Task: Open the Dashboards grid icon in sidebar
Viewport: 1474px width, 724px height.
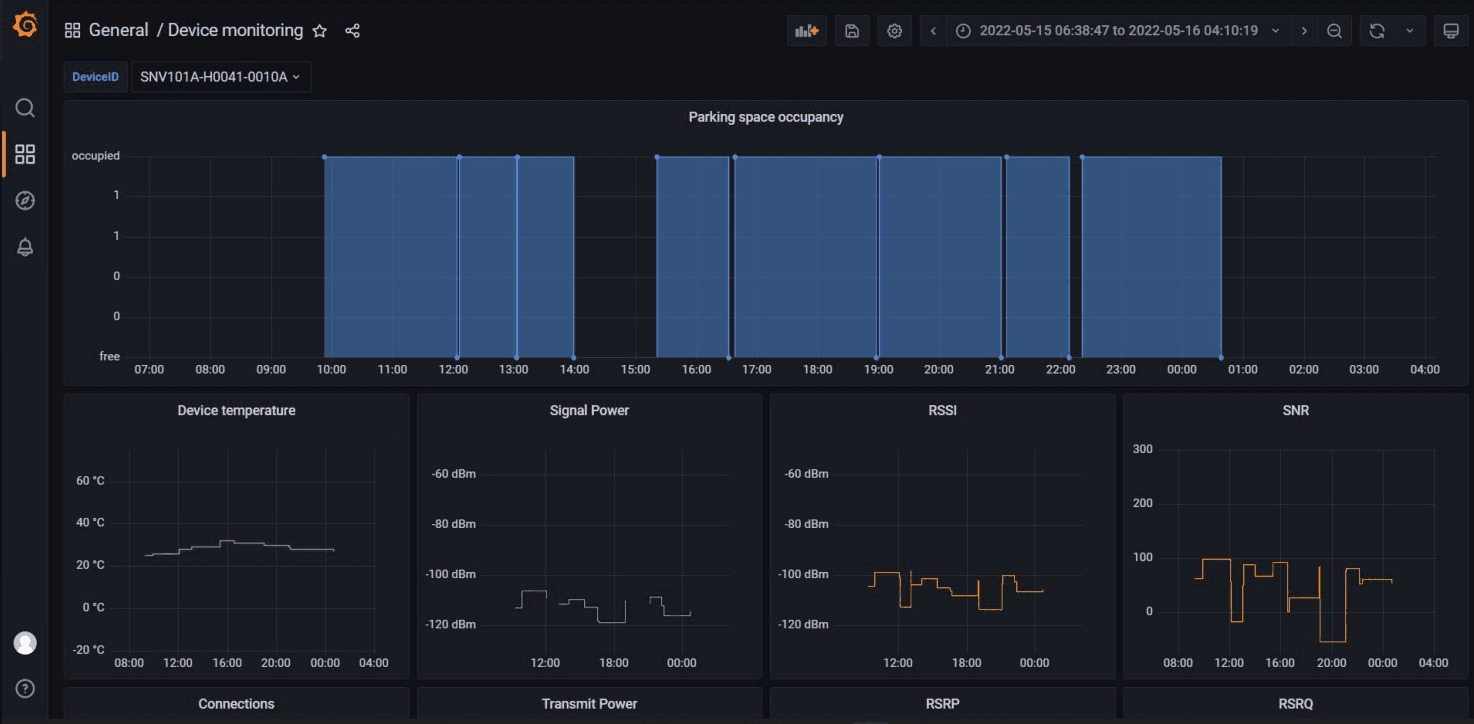Action: coord(25,154)
